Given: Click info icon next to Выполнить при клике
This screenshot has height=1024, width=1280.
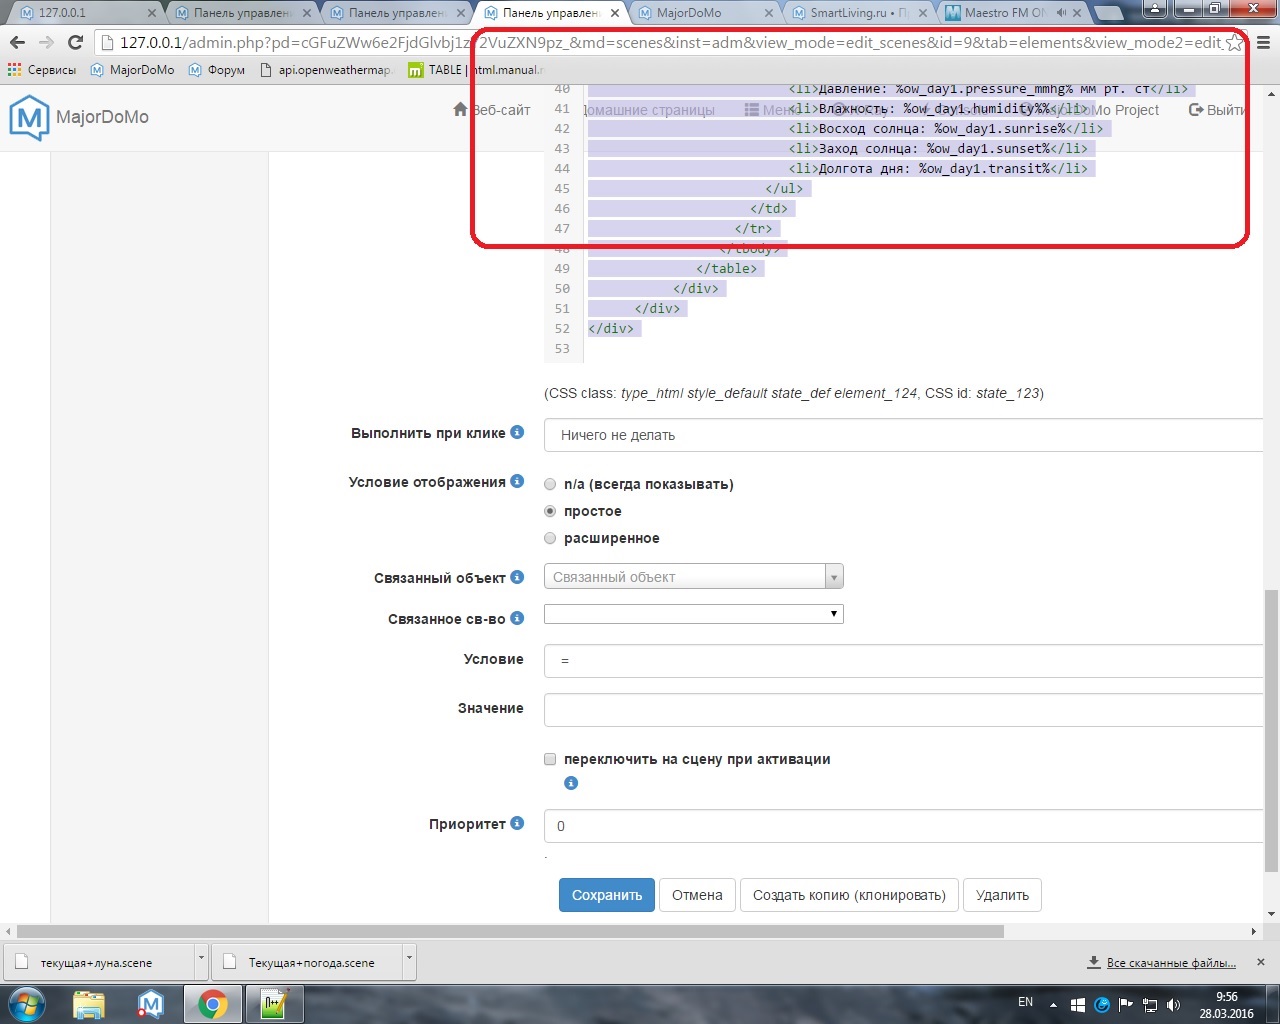Looking at the screenshot, I should click(x=517, y=432).
